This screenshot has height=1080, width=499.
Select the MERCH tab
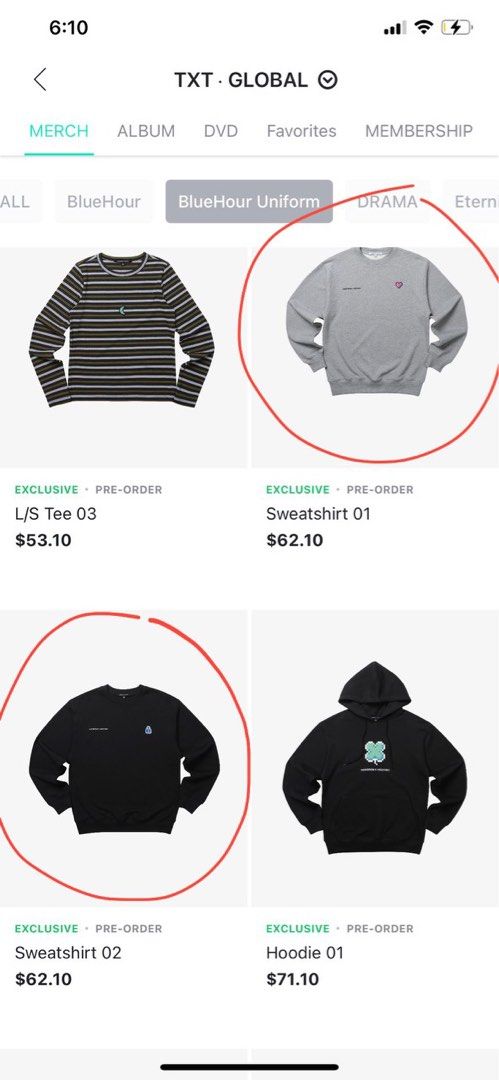pos(59,131)
